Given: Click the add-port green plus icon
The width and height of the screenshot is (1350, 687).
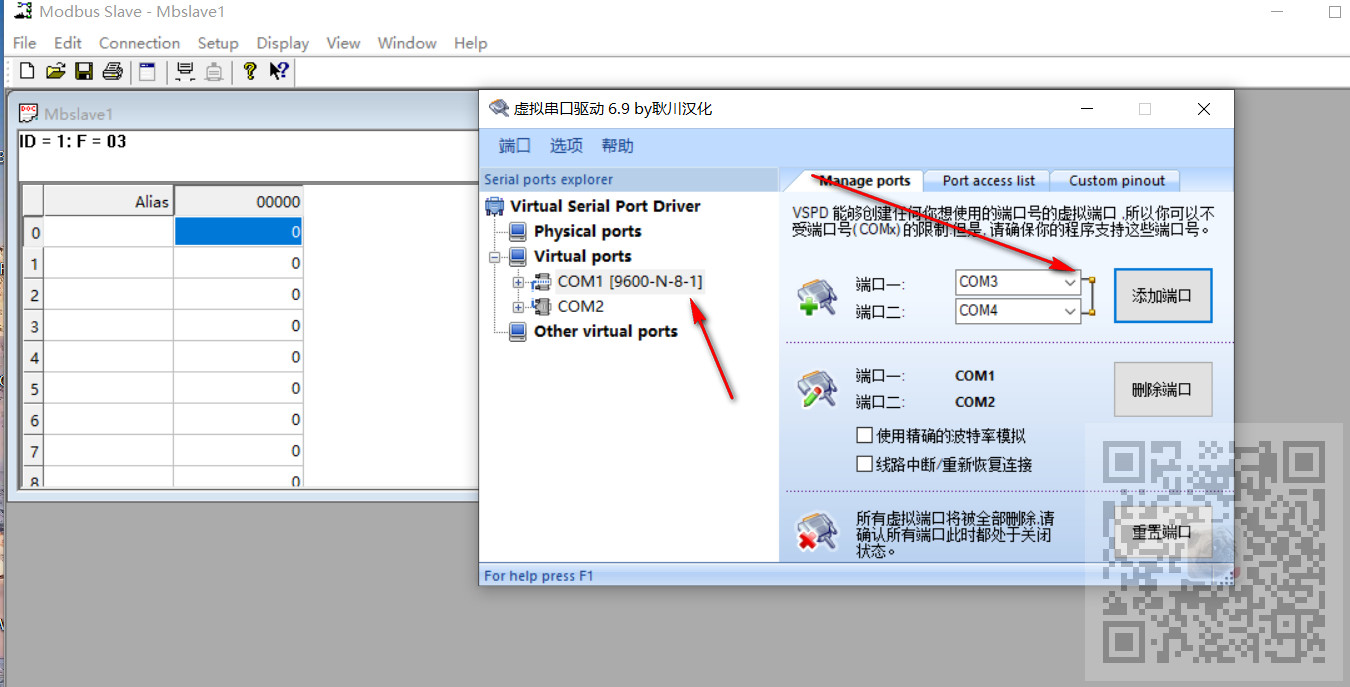Looking at the screenshot, I should [x=816, y=297].
